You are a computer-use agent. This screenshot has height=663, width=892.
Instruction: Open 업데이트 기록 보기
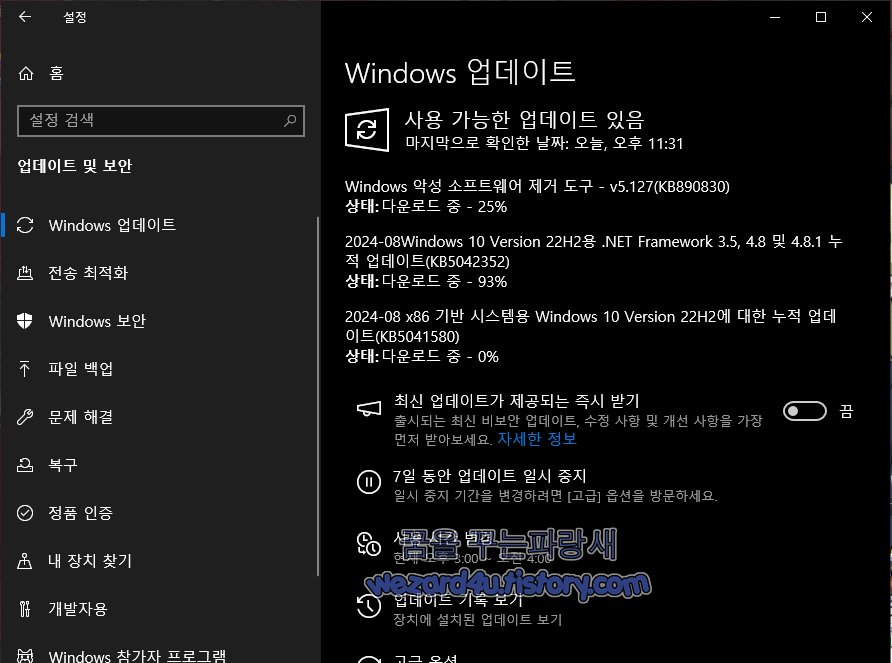point(458,599)
